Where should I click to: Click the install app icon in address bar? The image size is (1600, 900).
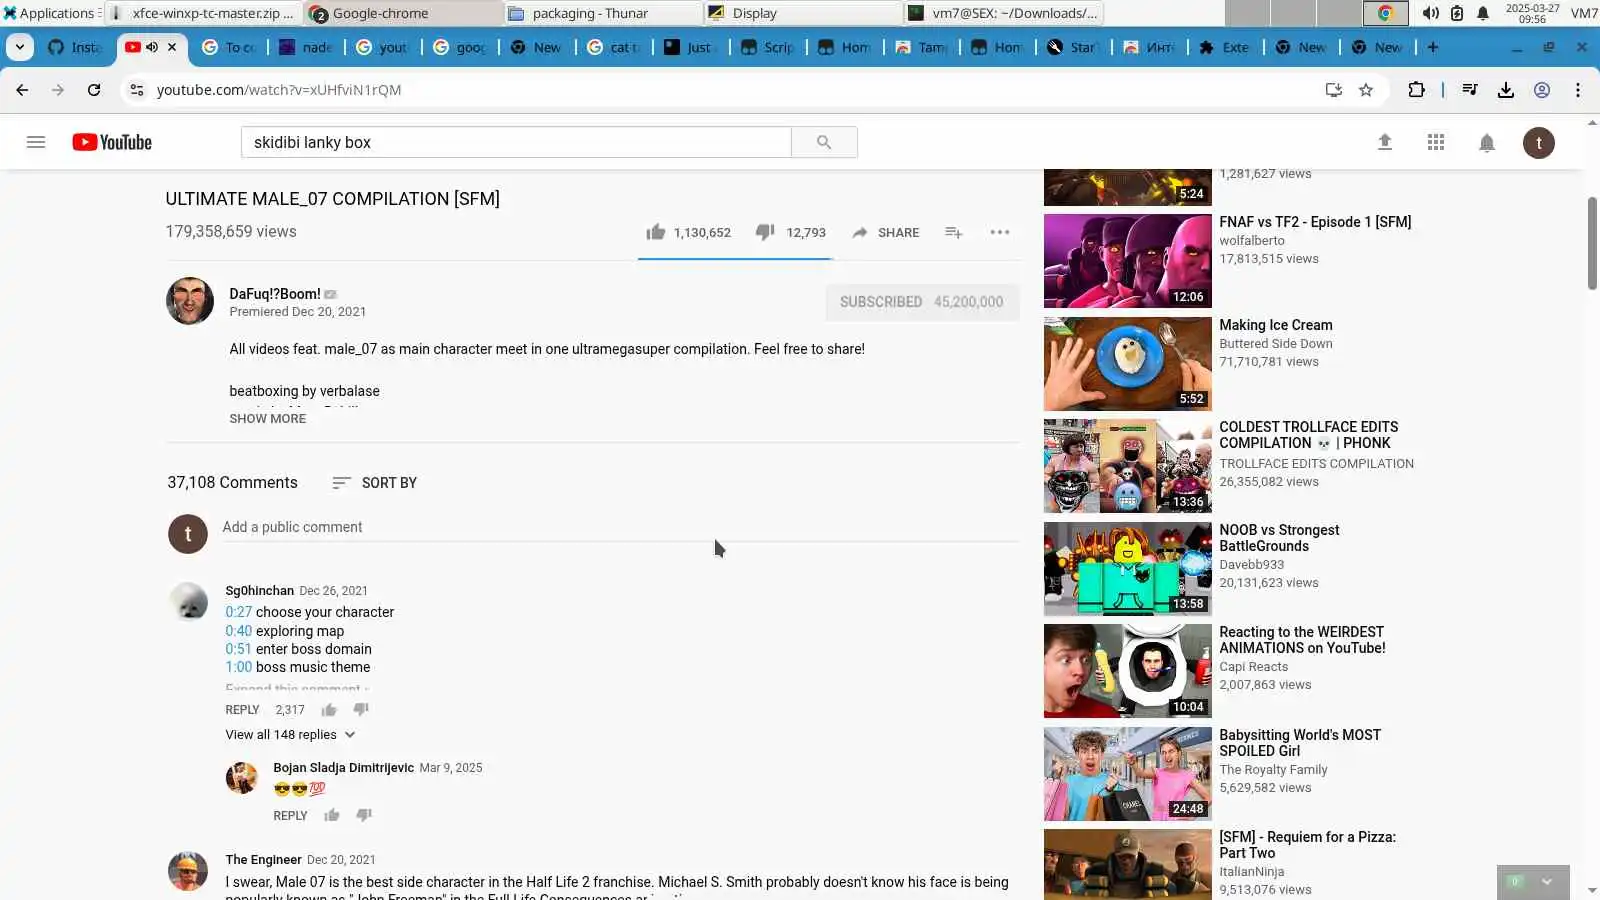pyautogui.click(x=1333, y=90)
